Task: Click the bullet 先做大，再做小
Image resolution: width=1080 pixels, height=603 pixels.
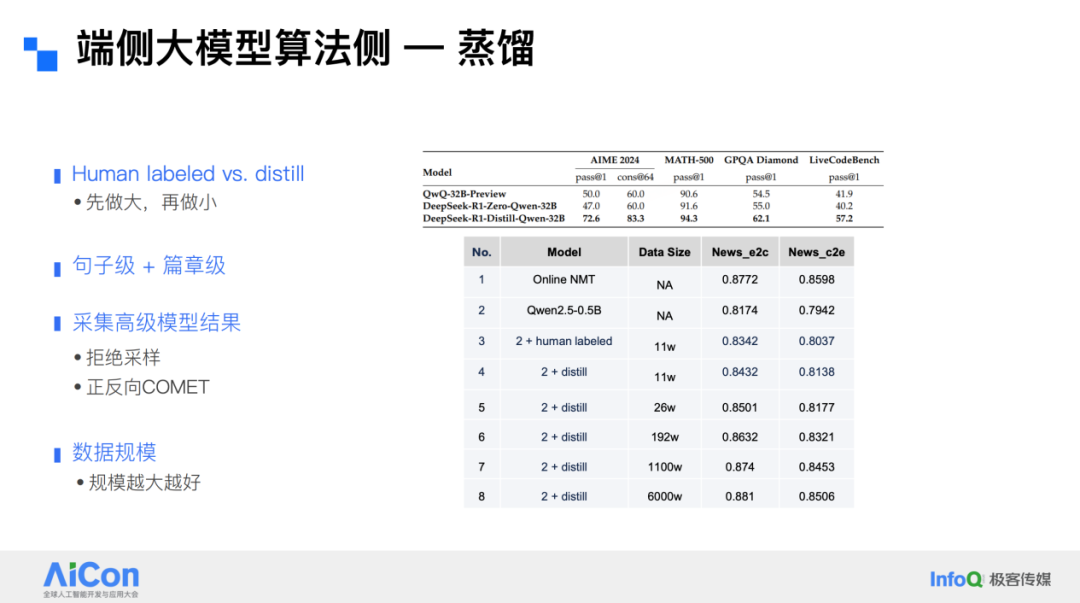Action: coord(151,203)
